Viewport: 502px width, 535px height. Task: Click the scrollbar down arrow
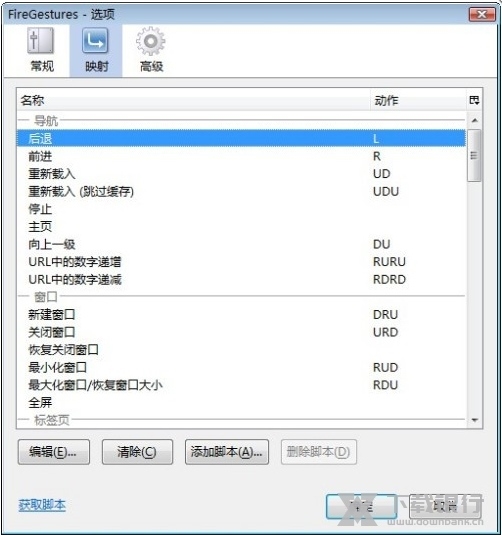474,420
